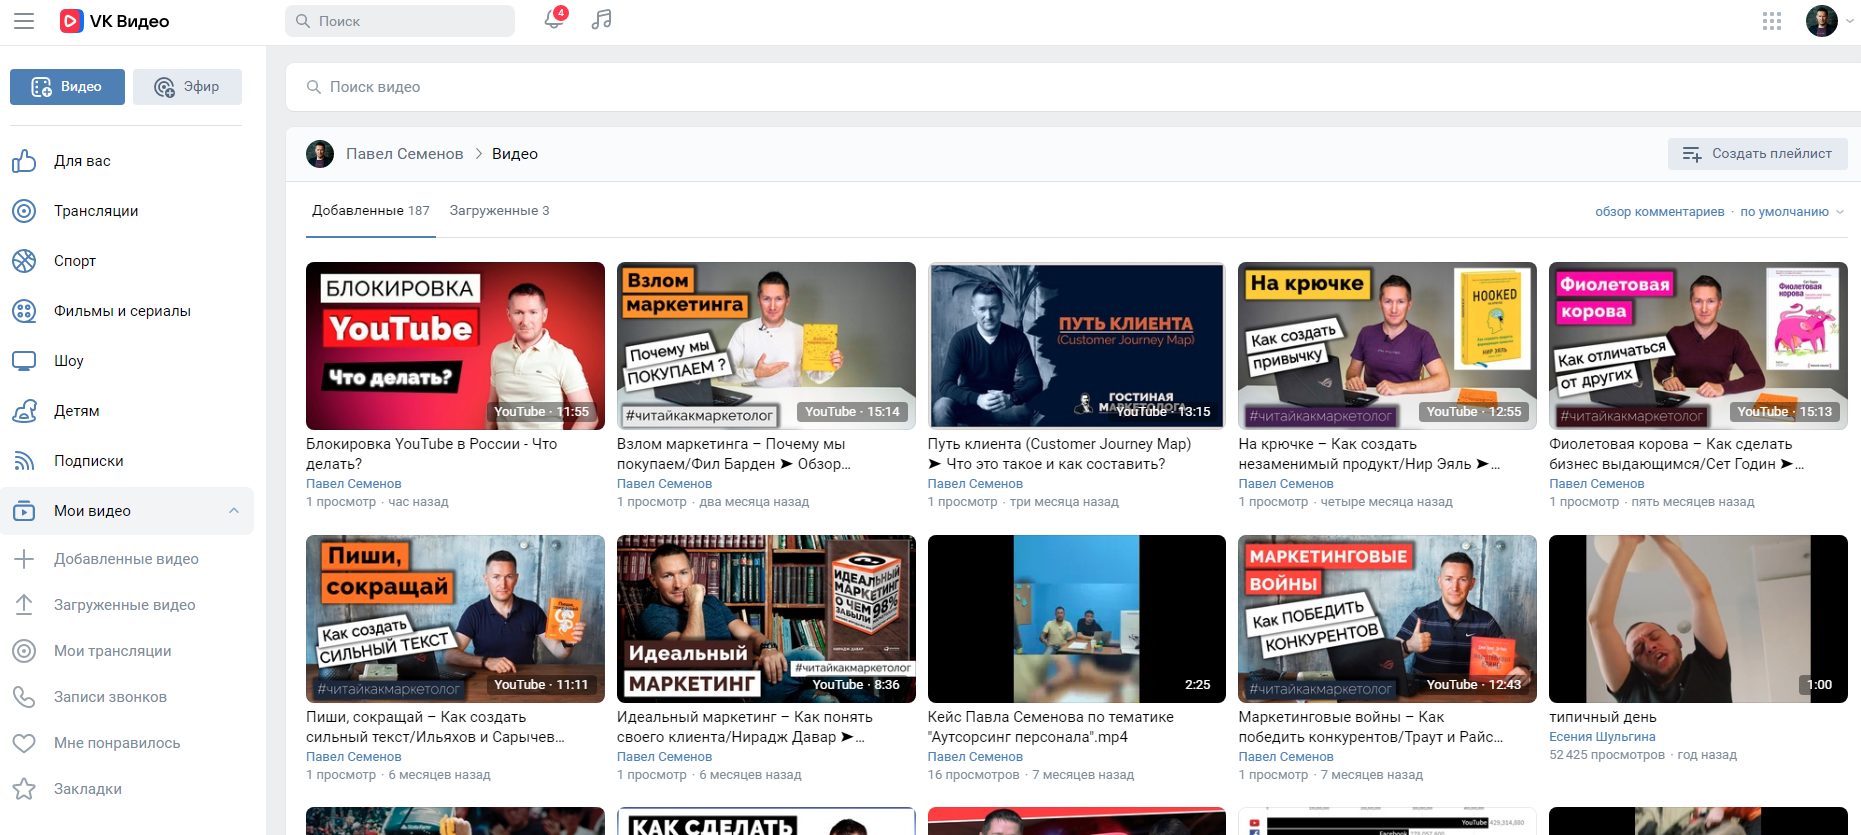Collapse the Мои видео section chevron
This screenshot has width=1861, height=835.
(x=234, y=511)
